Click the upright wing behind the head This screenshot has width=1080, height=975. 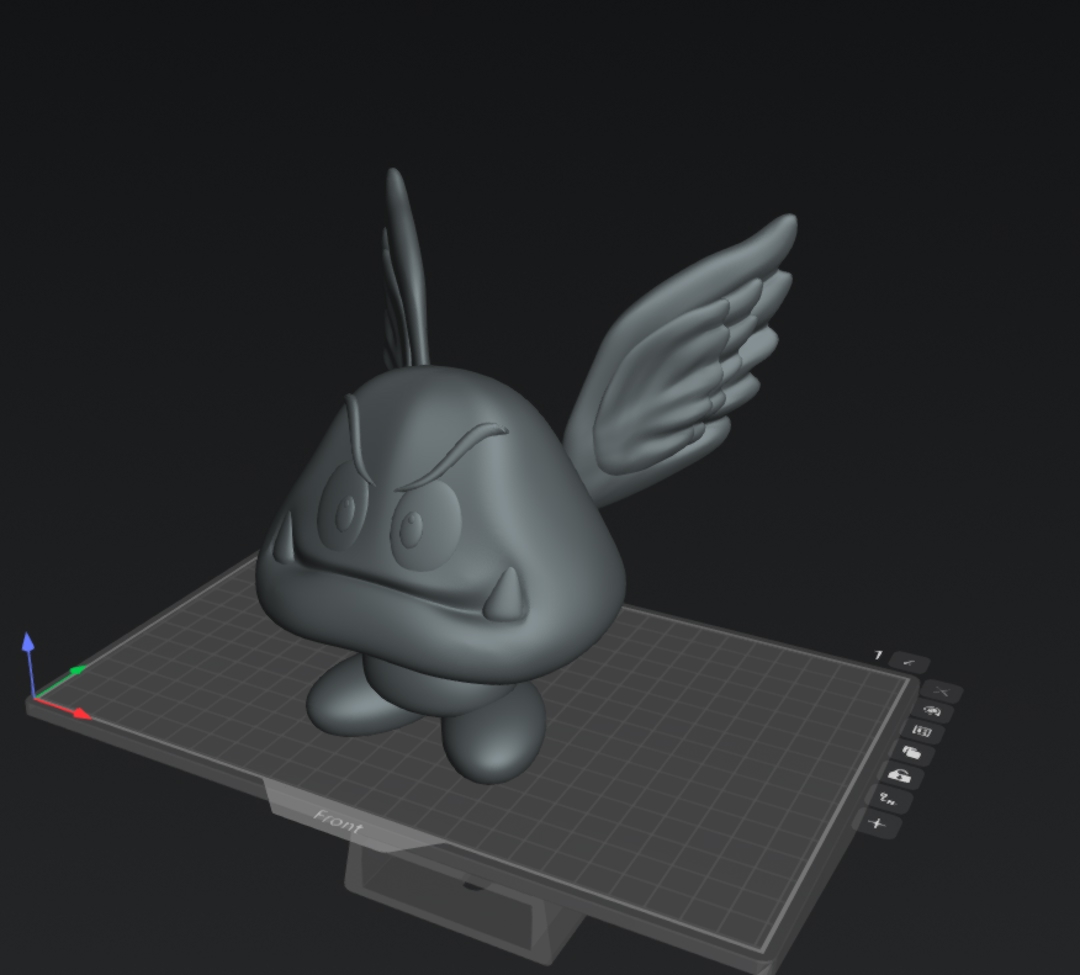point(405,270)
